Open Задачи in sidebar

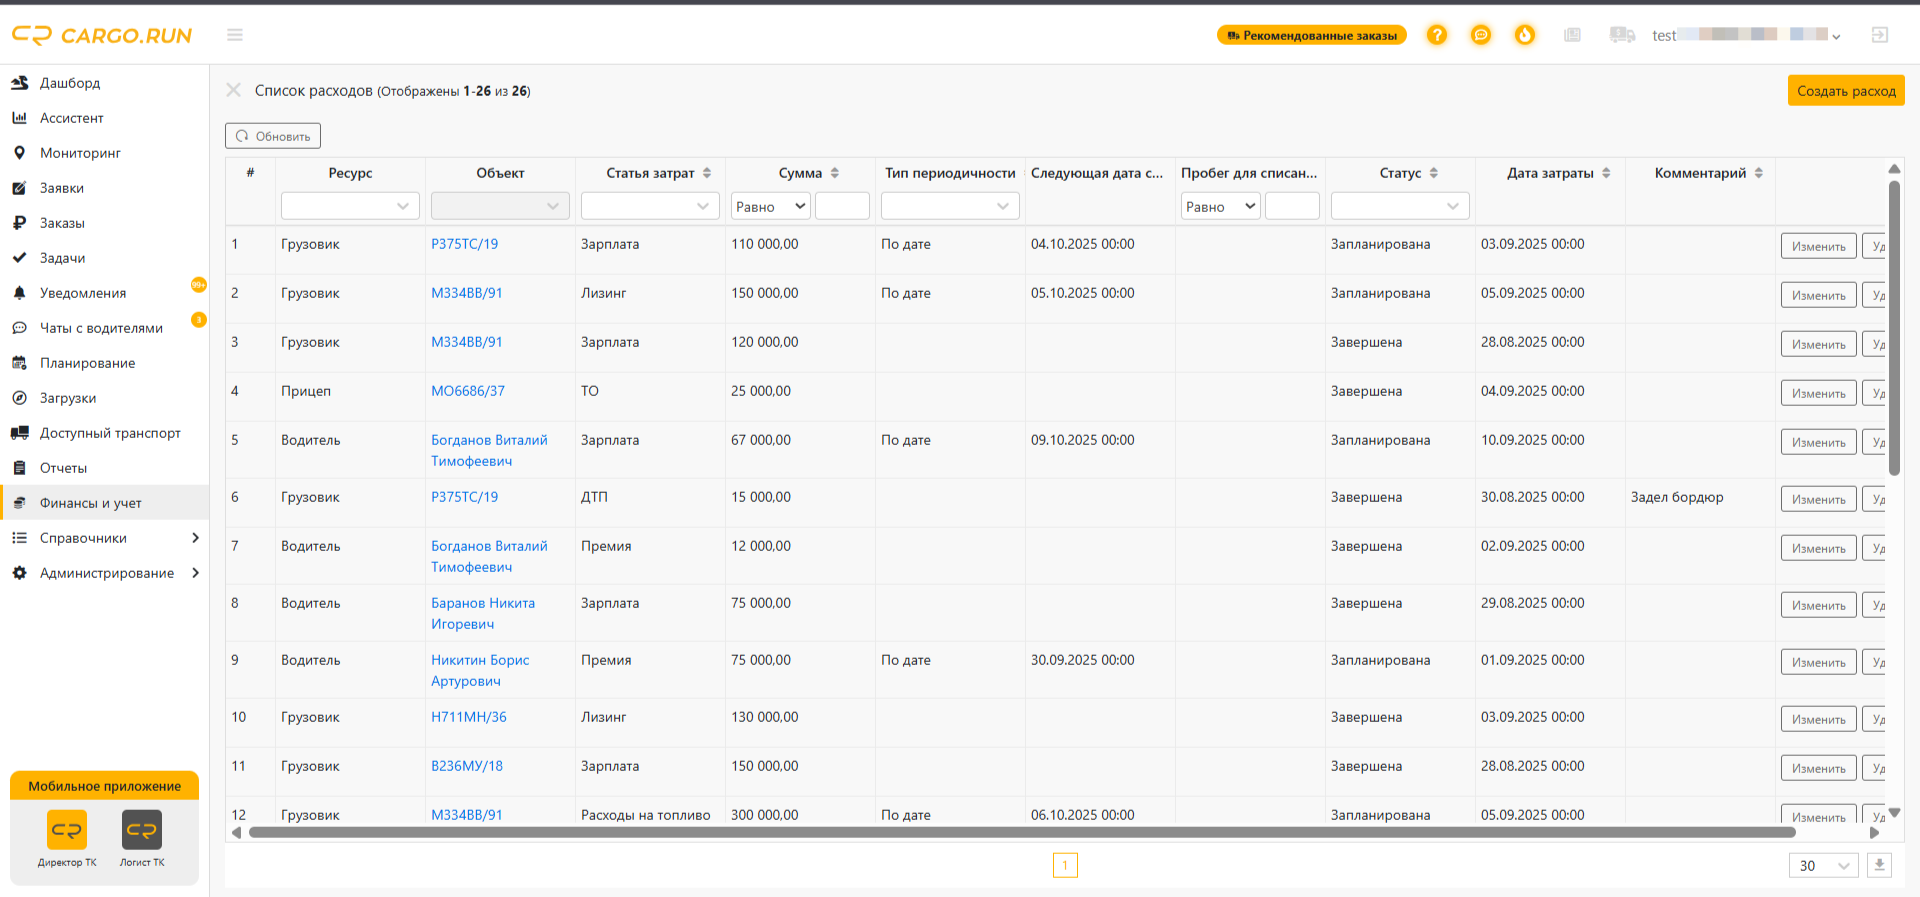tap(104, 258)
